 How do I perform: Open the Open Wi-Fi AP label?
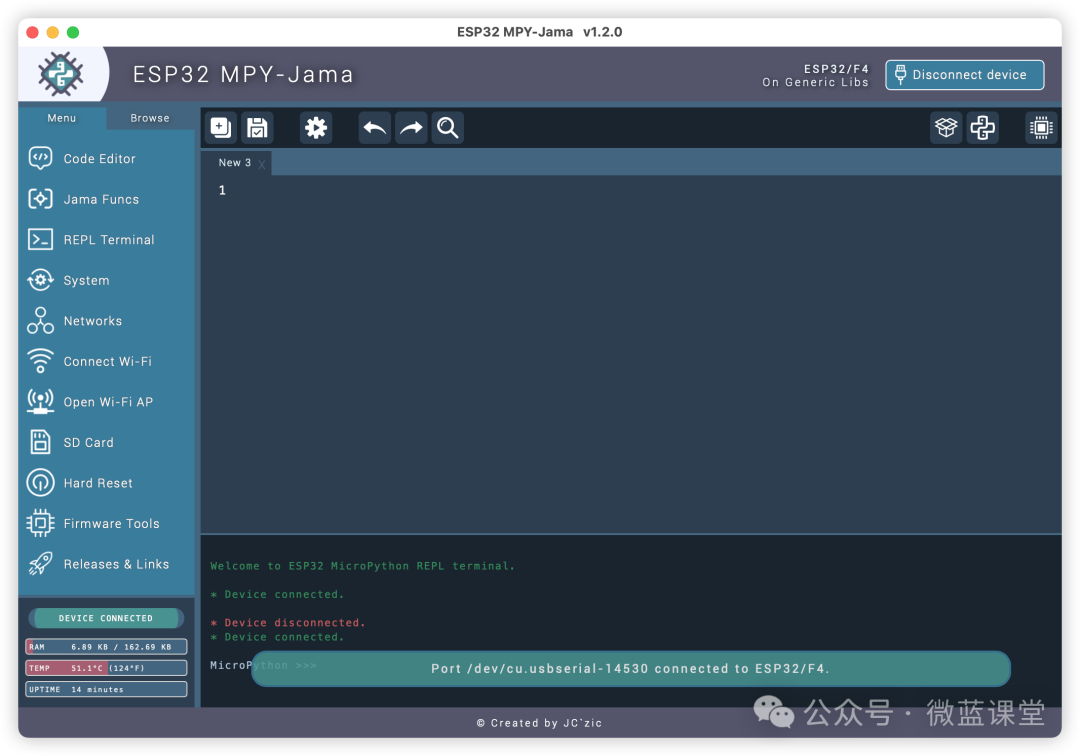point(108,401)
